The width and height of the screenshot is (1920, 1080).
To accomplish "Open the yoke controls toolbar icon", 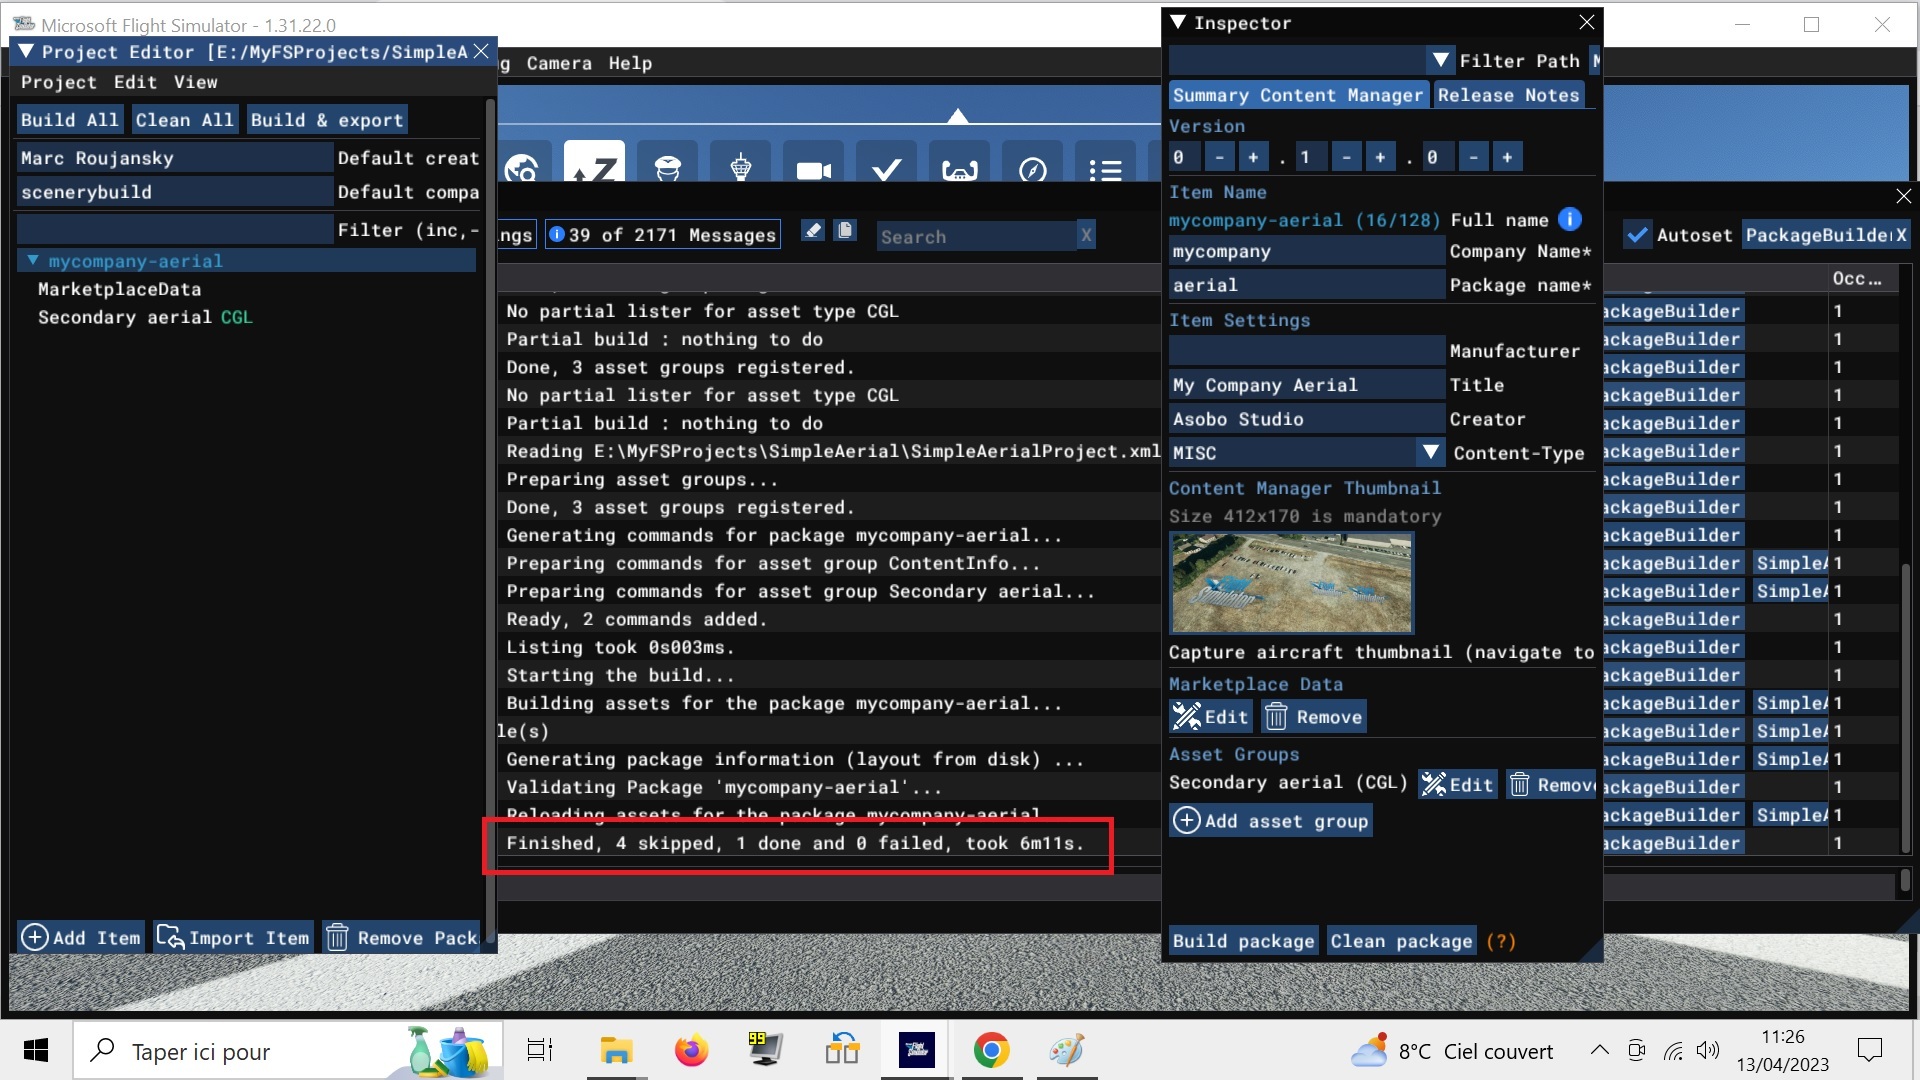I will pos(959,170).
